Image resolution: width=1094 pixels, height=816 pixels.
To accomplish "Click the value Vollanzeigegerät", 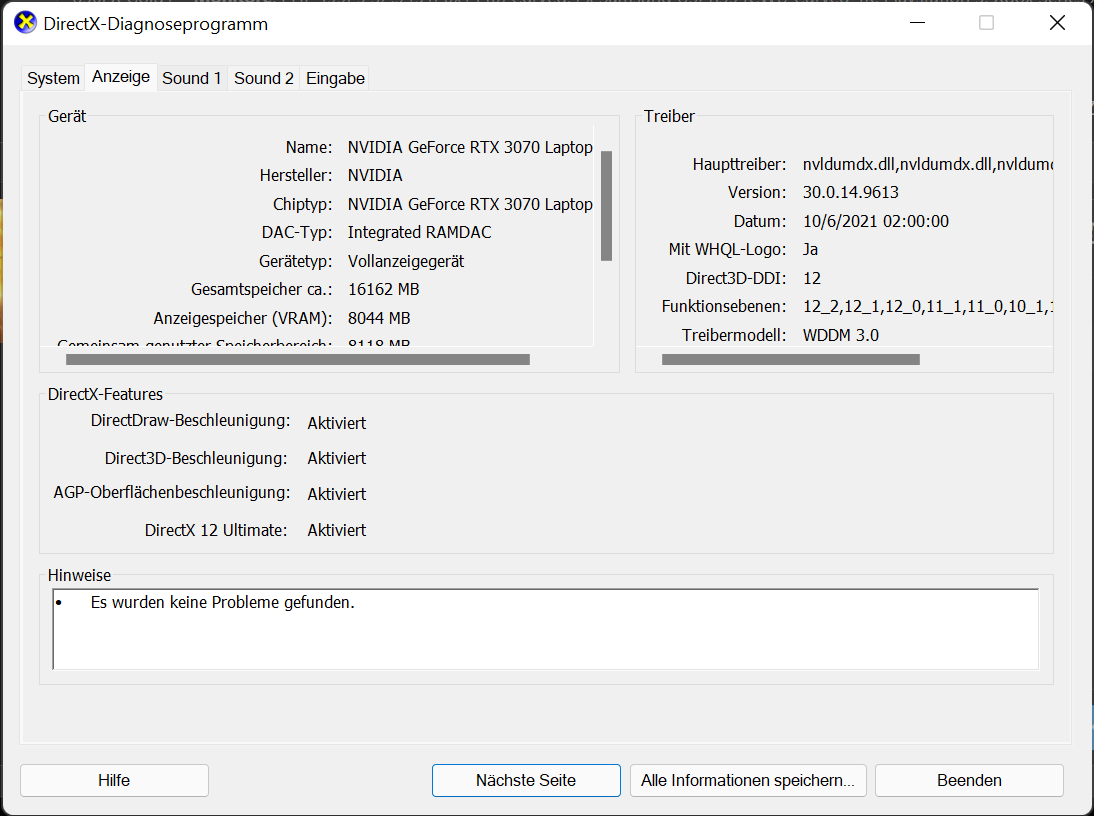I will tap(406, 262).
